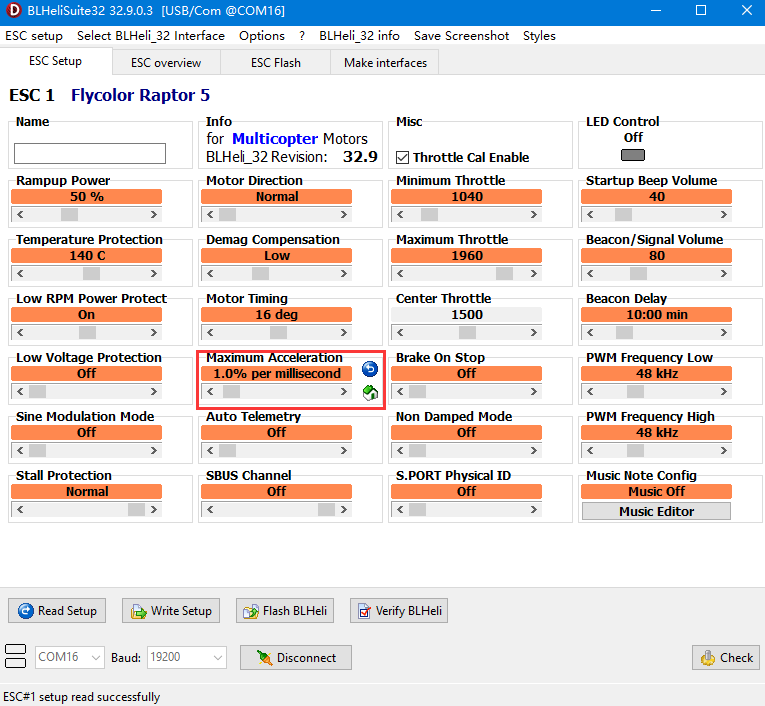Click the Rampup Power slider right arrow
Screen dimensions: 765x706
click(155, 214)
